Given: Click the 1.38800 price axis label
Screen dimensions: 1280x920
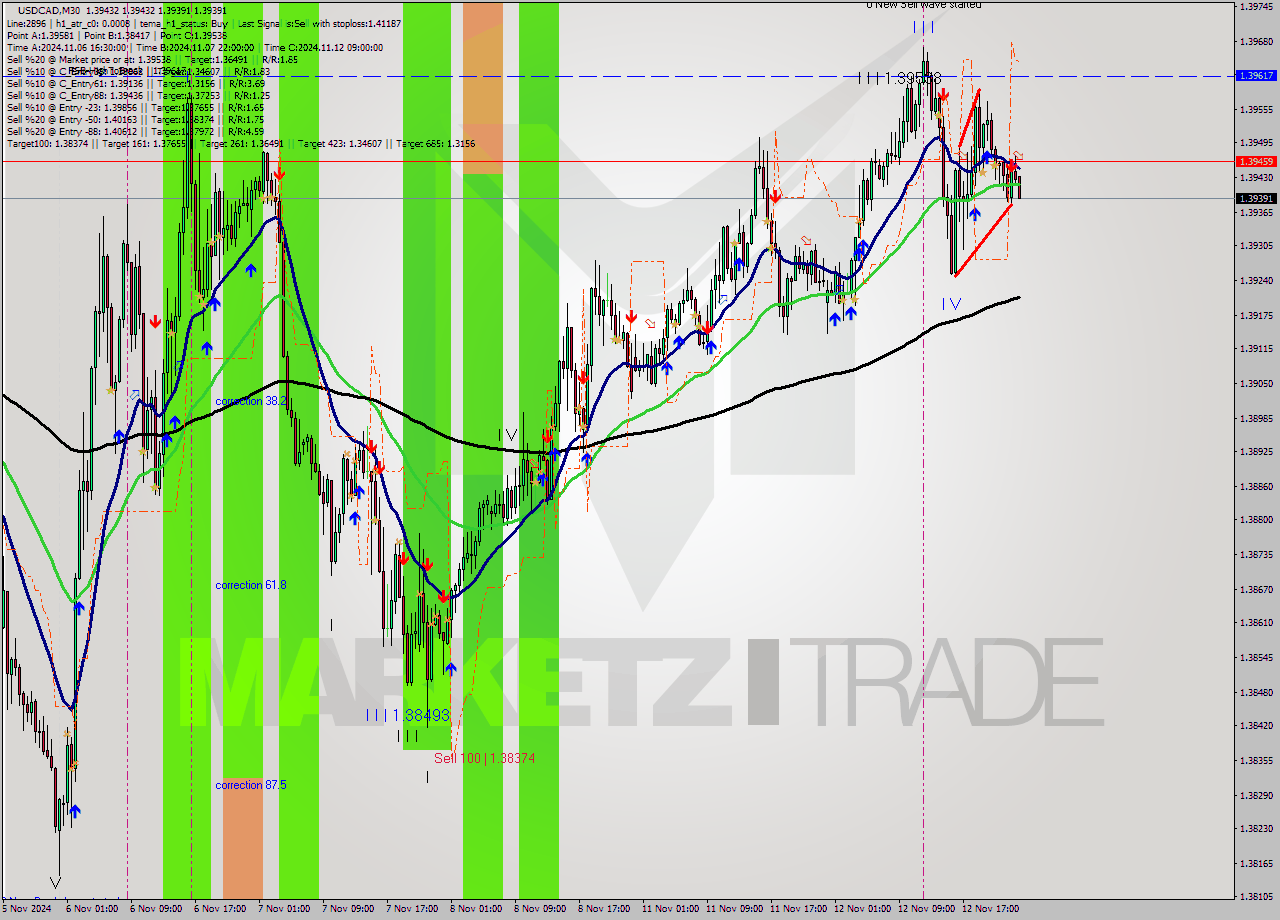Looking at the screenshot, I should tap(1255, 520).
